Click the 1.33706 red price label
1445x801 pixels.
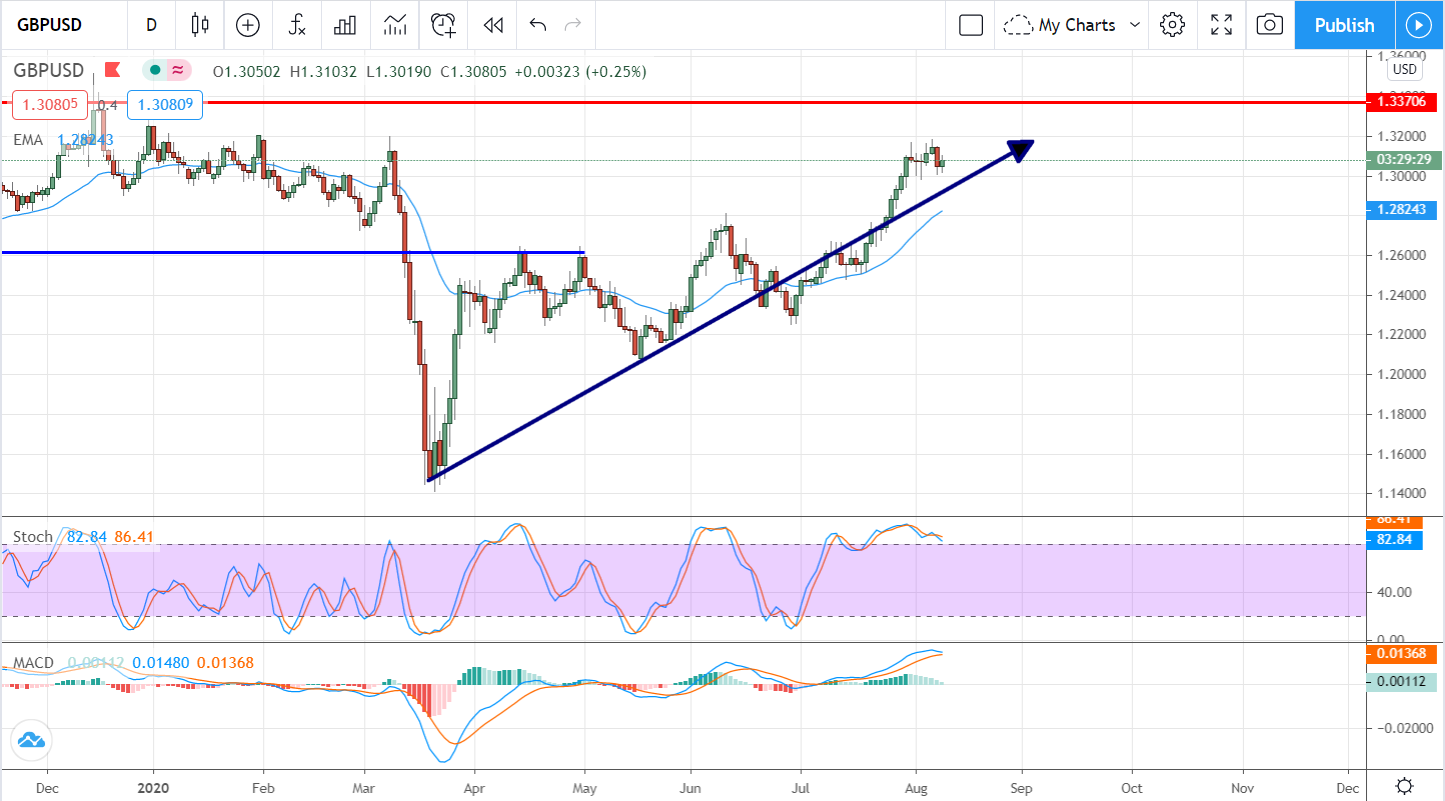pyautogui.click(x=1401, y=101)
